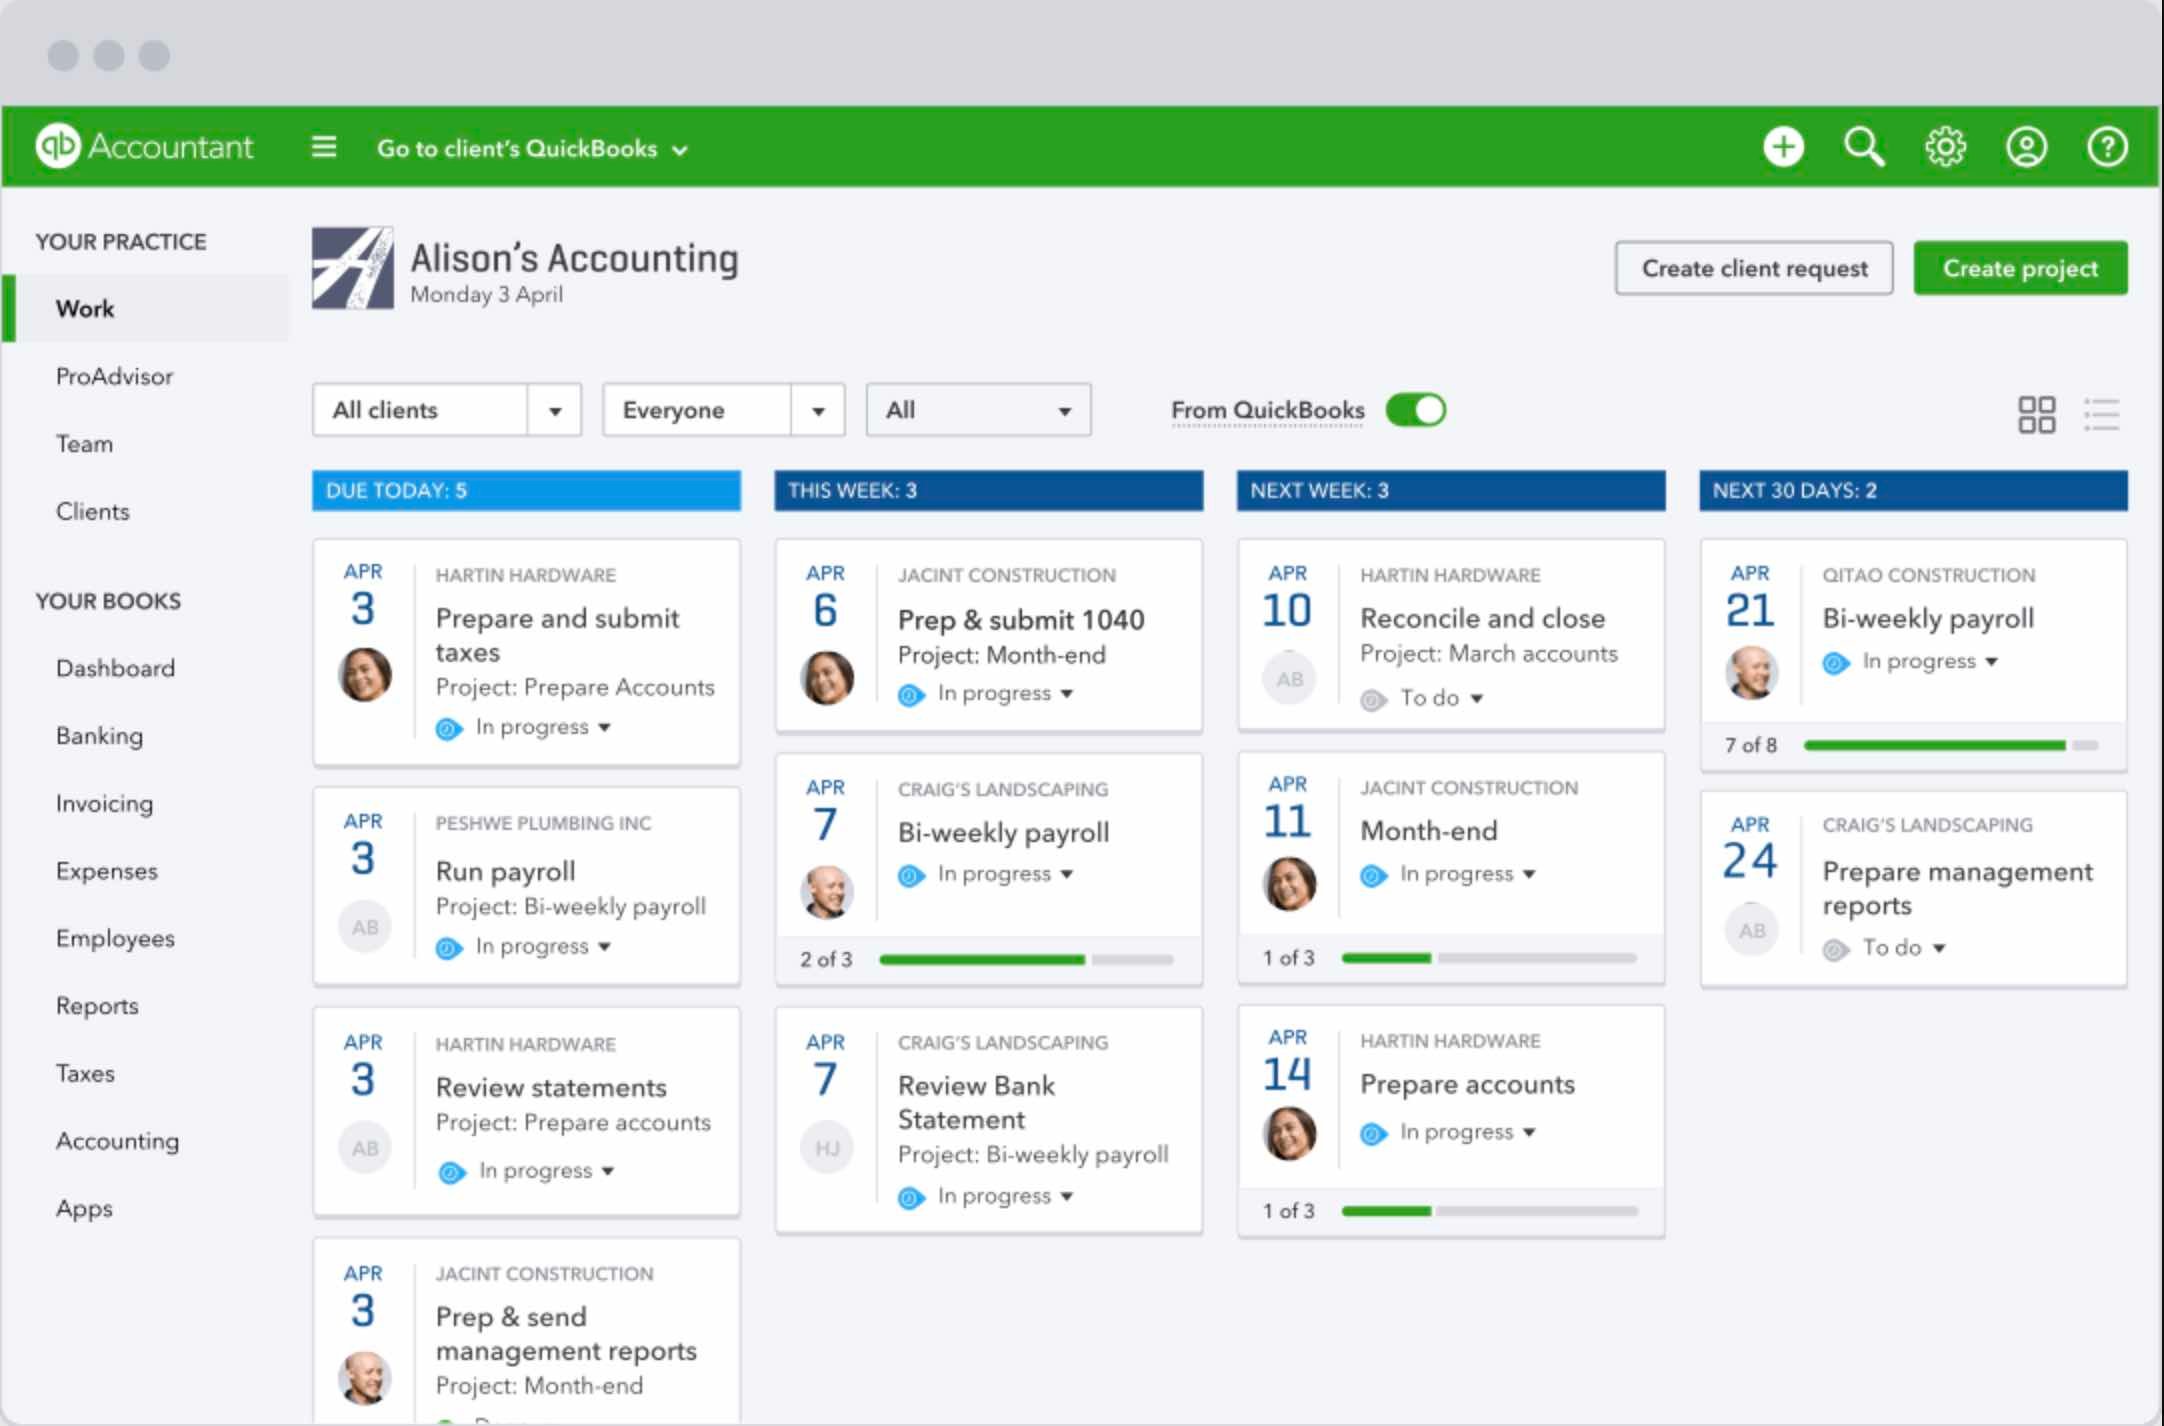Open the hamburger navigation menu
Image resolution: width=2164 pixels, height=1426 pixels.
pos(324,146)
